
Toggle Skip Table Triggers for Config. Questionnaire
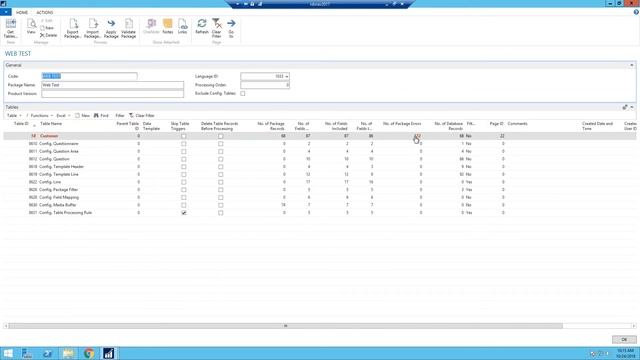(x=184, y=144)
